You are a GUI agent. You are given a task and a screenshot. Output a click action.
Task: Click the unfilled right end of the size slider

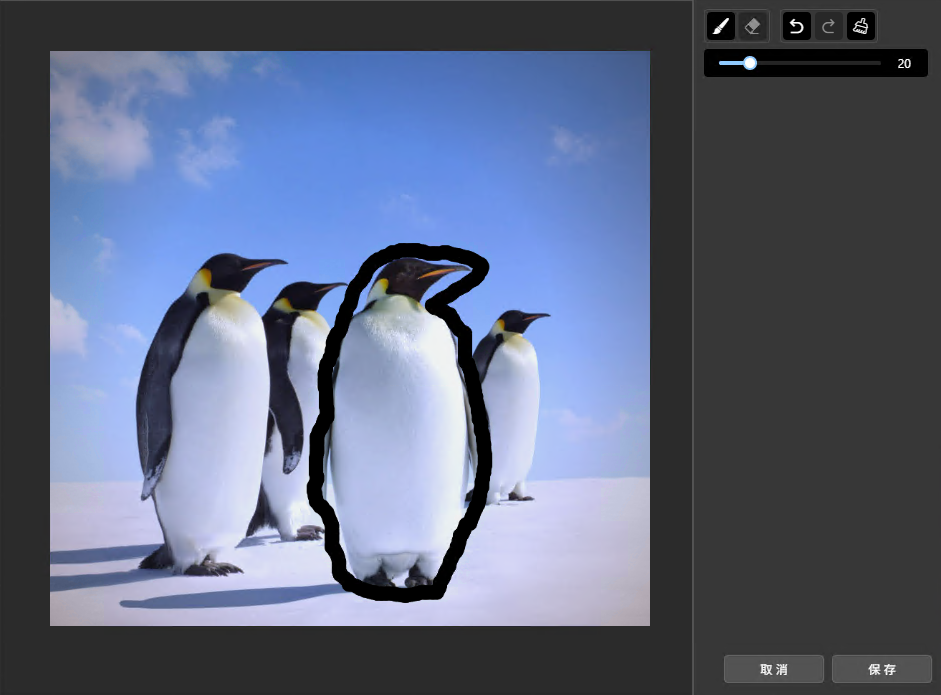pyautogui.click(x=840, y=63)
